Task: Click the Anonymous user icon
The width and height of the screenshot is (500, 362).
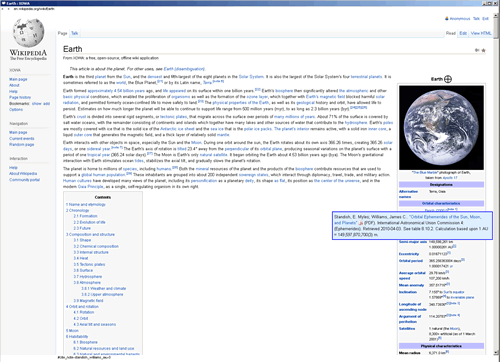Action: pyautogui.click(x=447, y=19)
